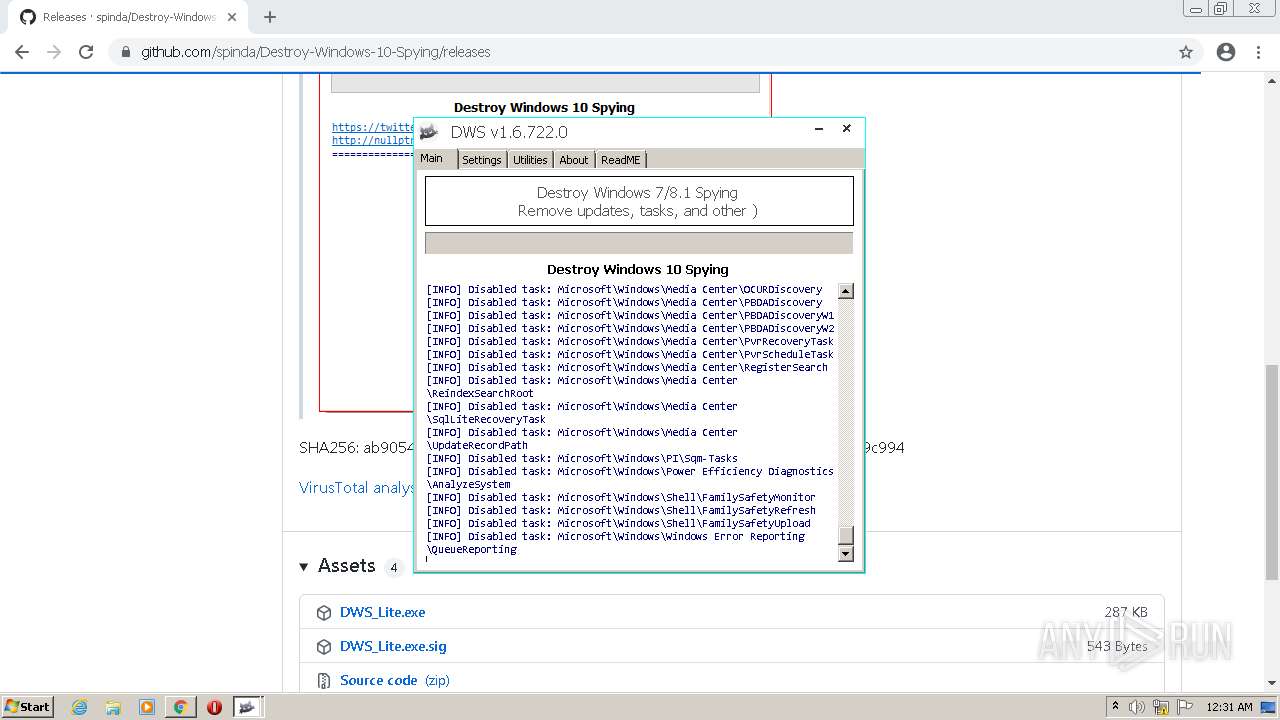This screenshot has height=720, width=1280.
Task: Click the DWS log scrollbar down arrow
Action: (x=846, y=553)
